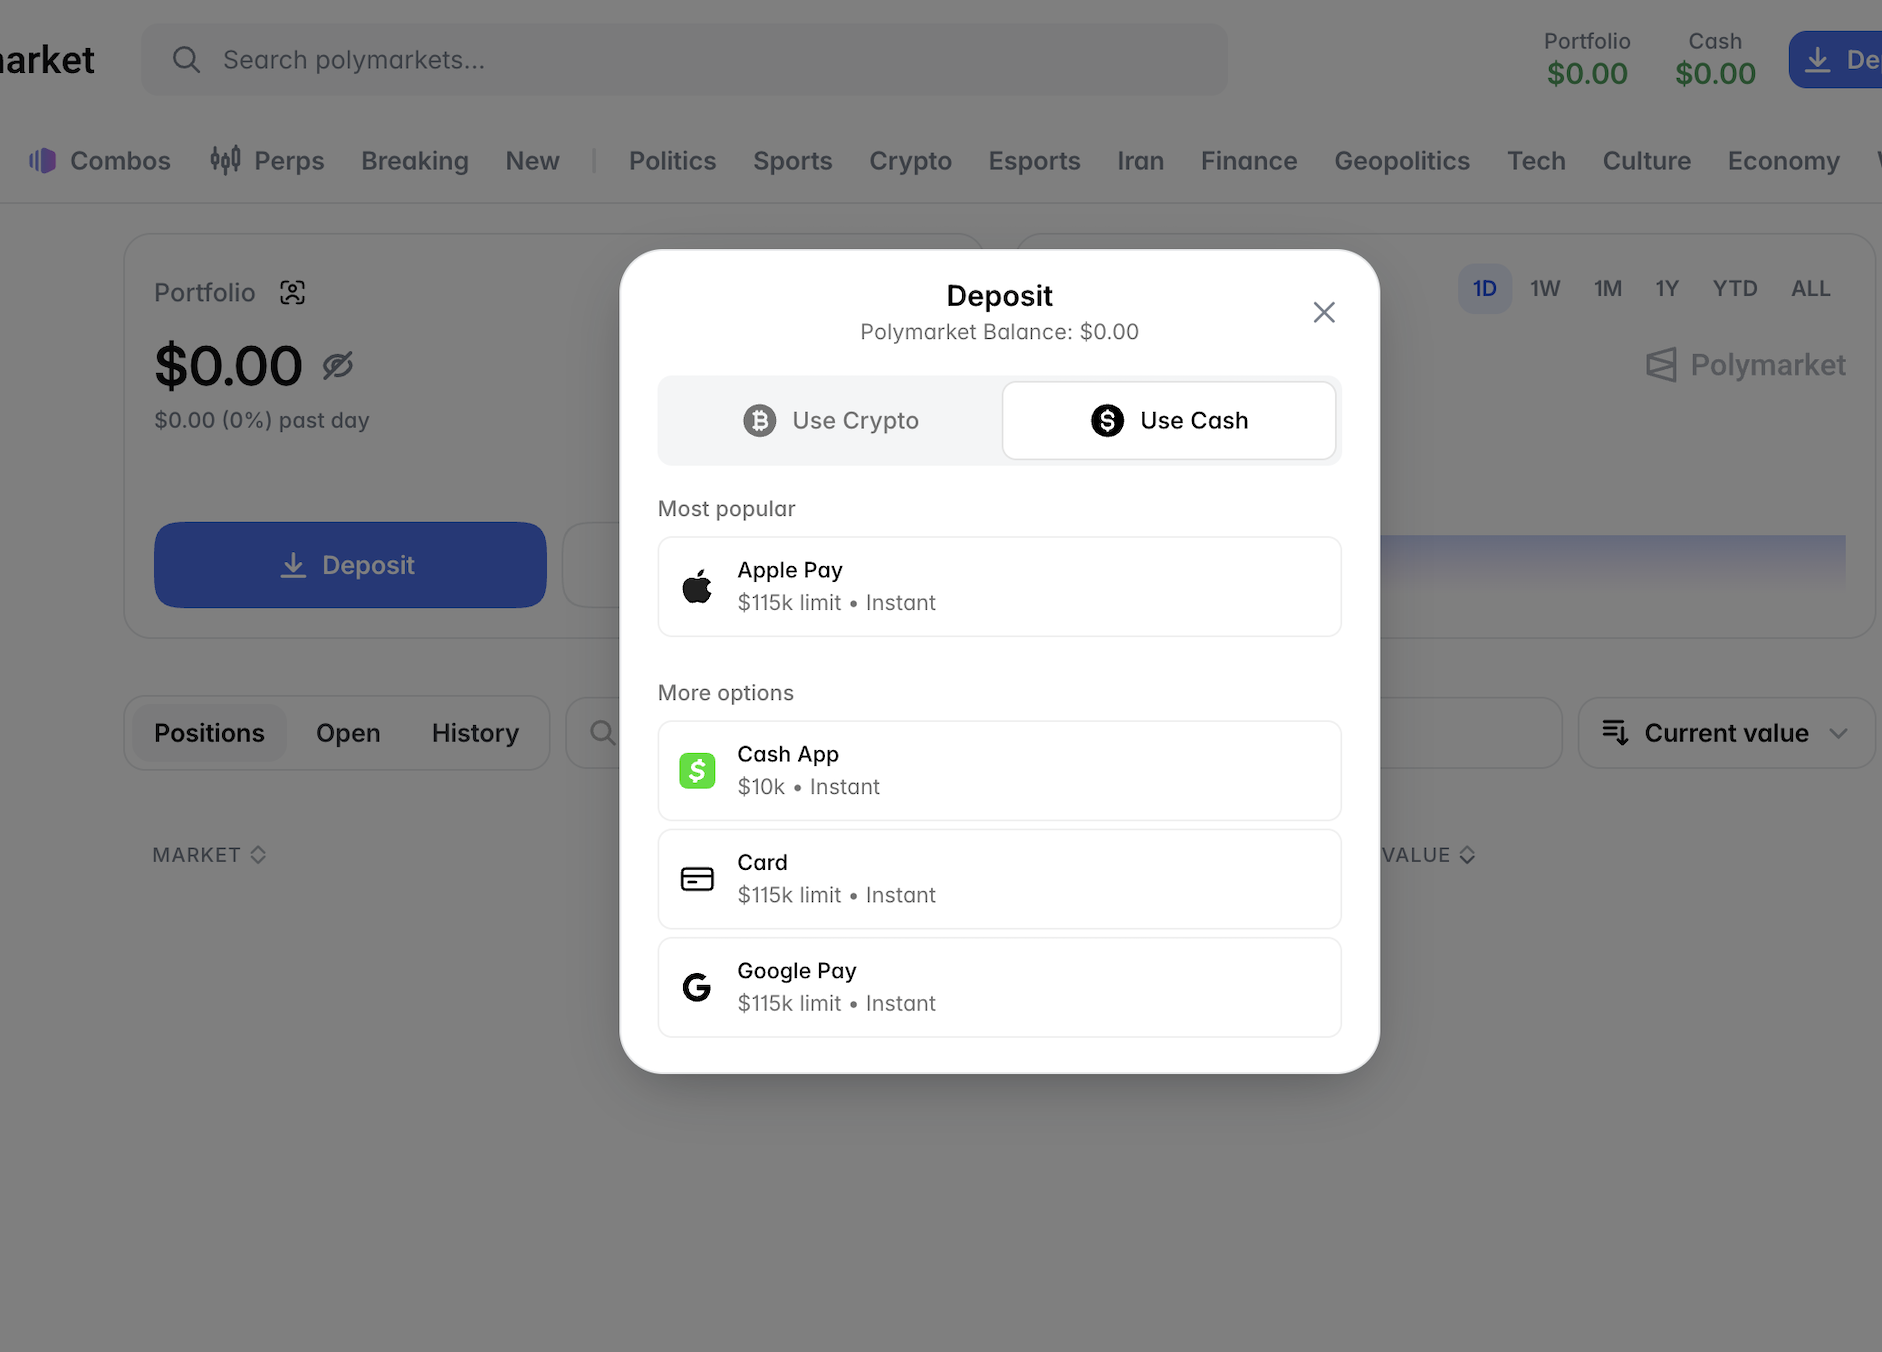Click the Google G icon
This screenshot has height=1352, width=1882.
click(697, 987)
